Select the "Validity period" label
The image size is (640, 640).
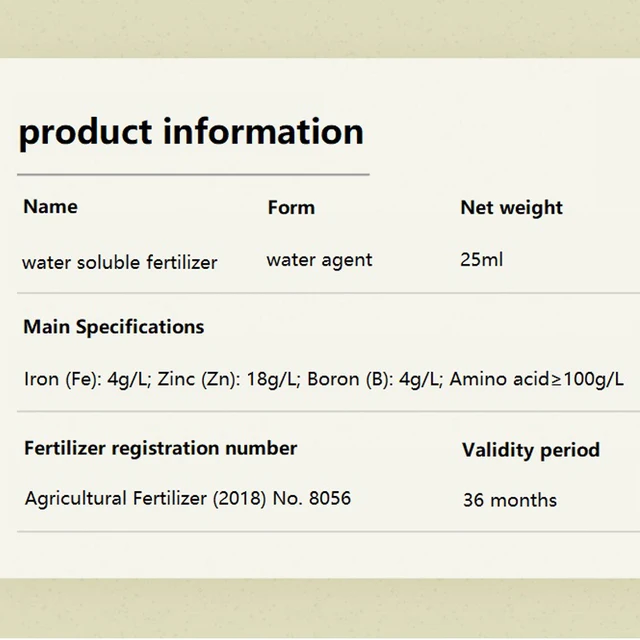click(531, 450)
